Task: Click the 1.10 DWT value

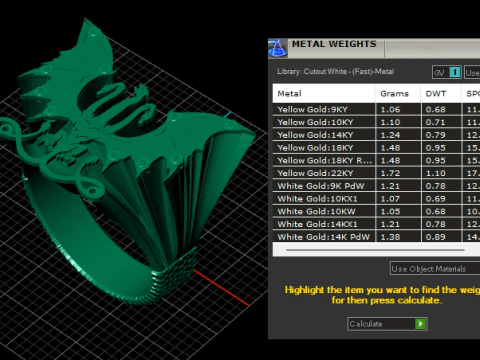Action: pyautogui.click(x=435, y=173)
